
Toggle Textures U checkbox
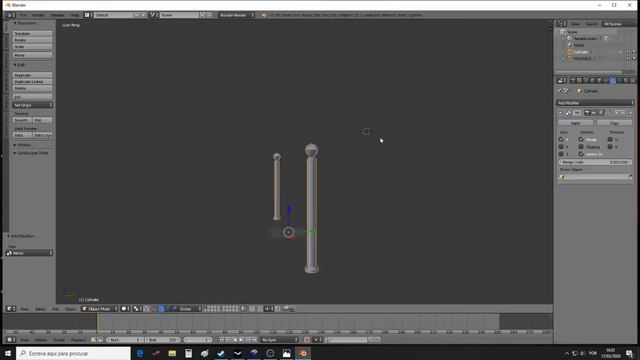point(610,140)
